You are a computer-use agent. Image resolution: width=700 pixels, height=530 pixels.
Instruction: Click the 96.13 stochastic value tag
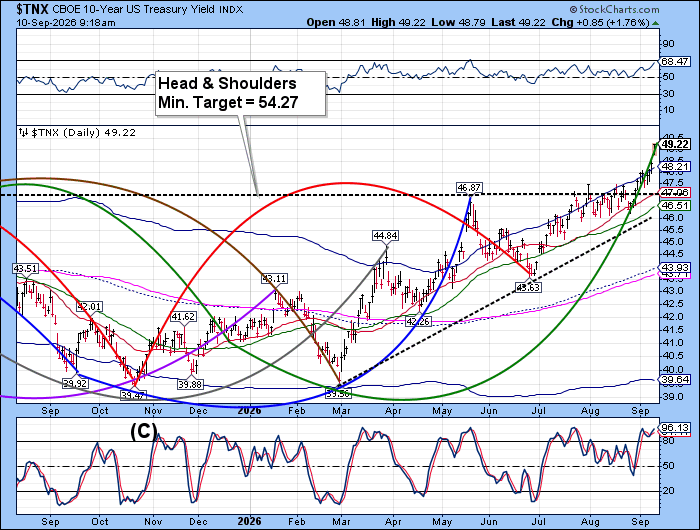point(675,427)
